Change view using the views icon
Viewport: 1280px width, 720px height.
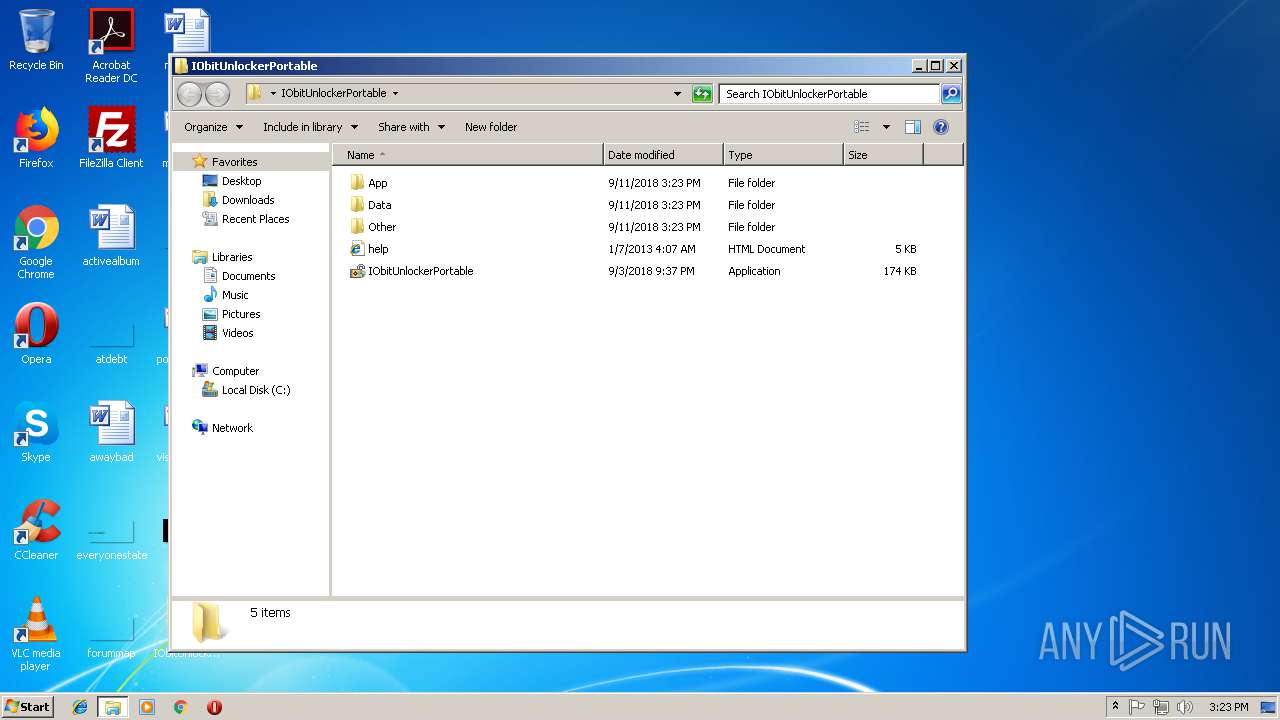(861, 127)
